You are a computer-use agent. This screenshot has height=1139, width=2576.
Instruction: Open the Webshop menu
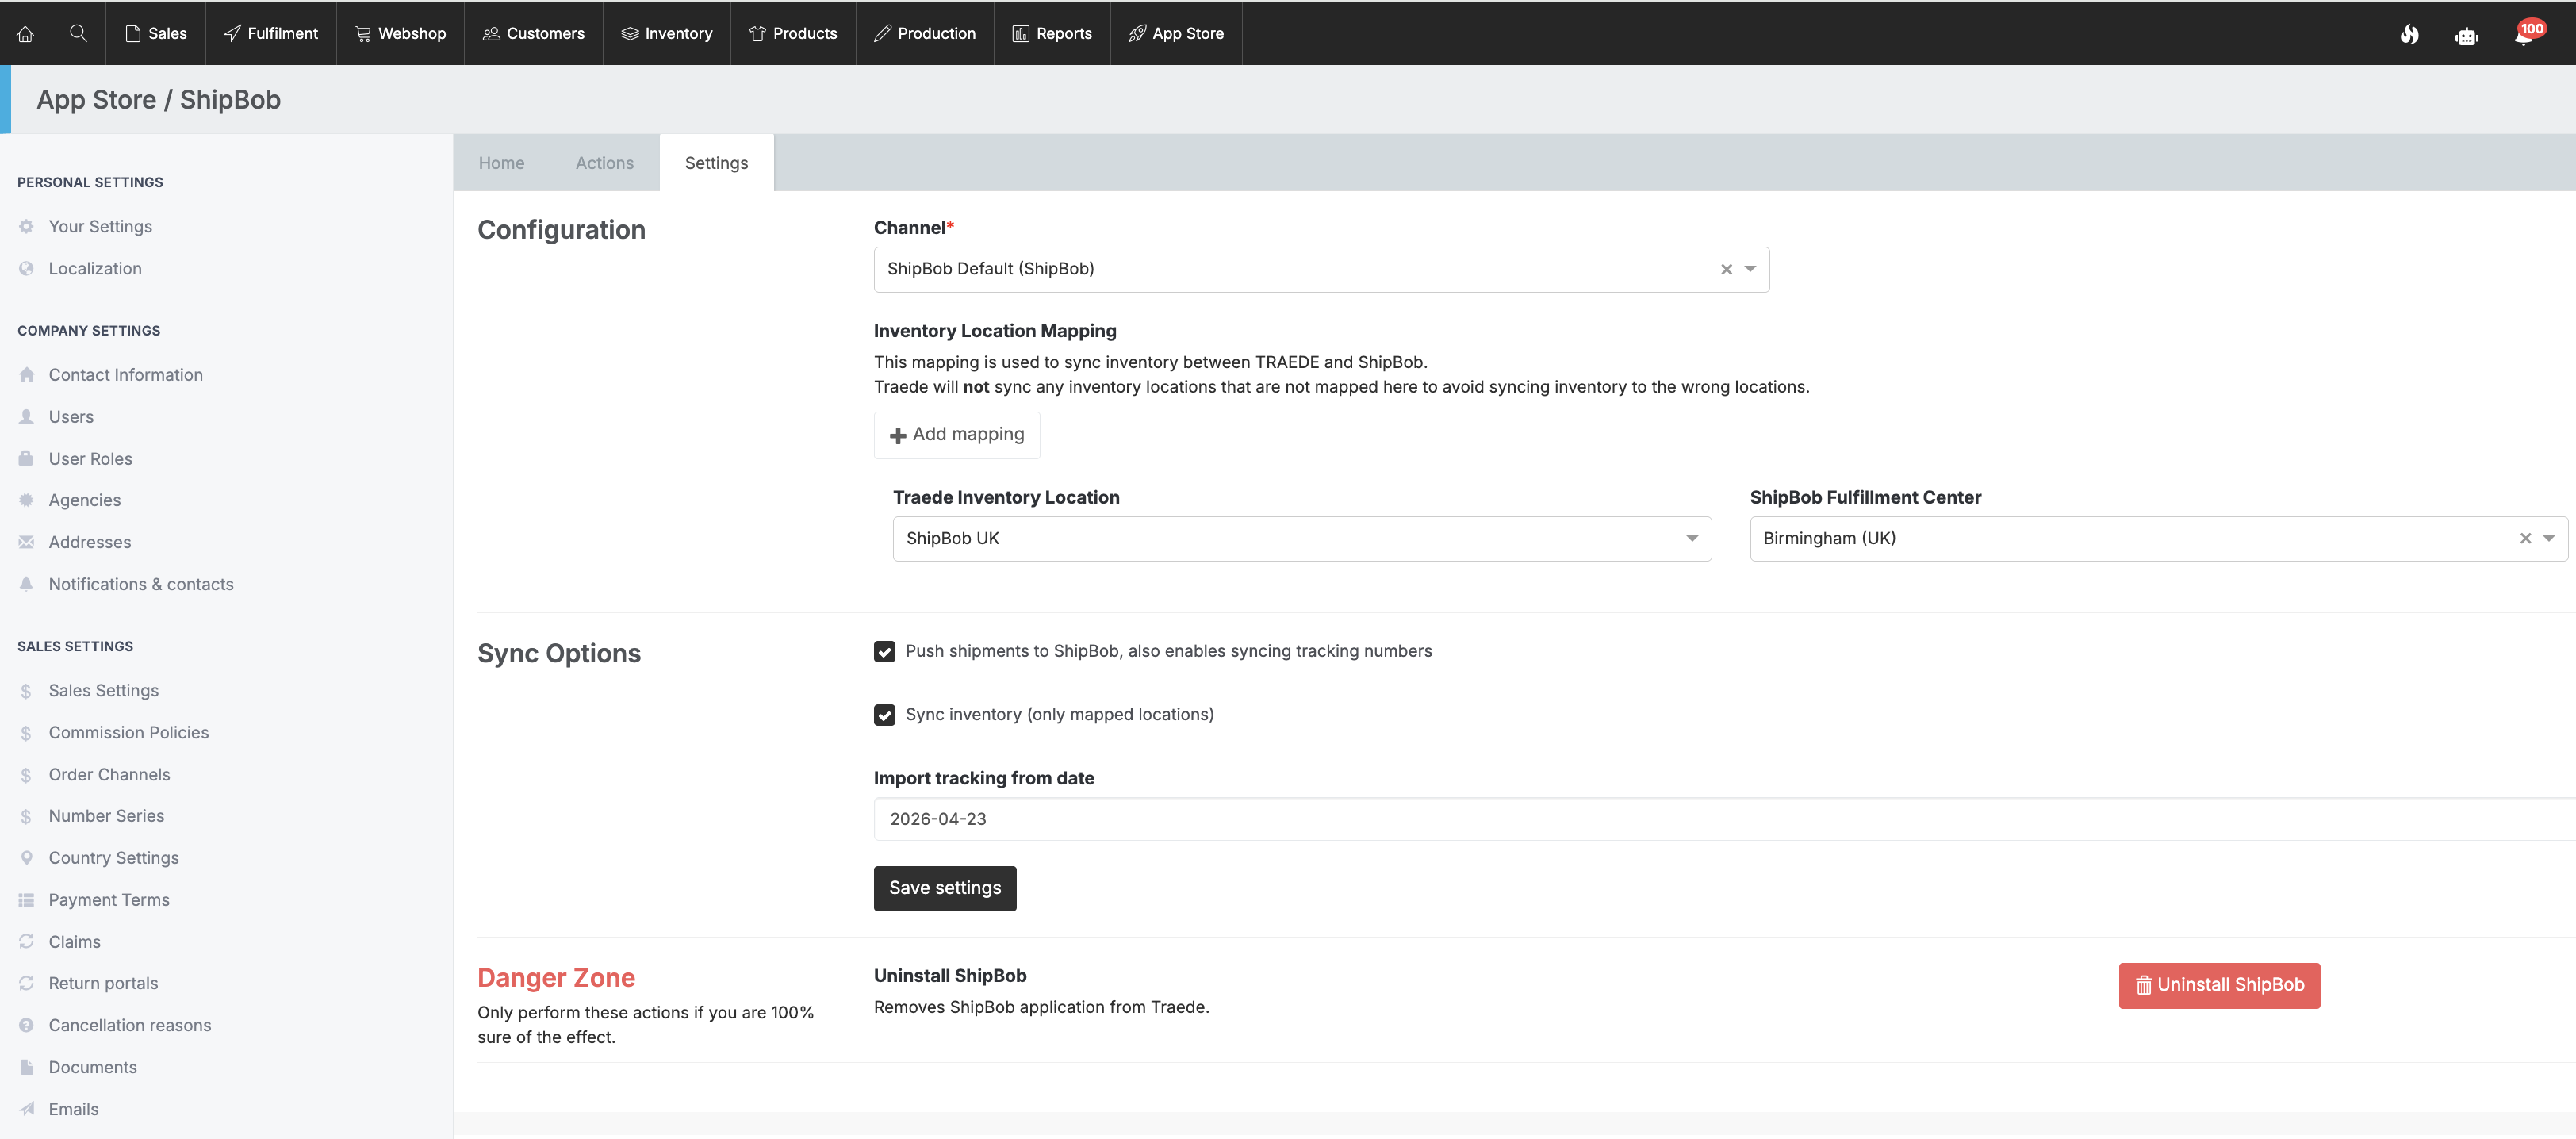pyautogui.click(x=400, y=33)
